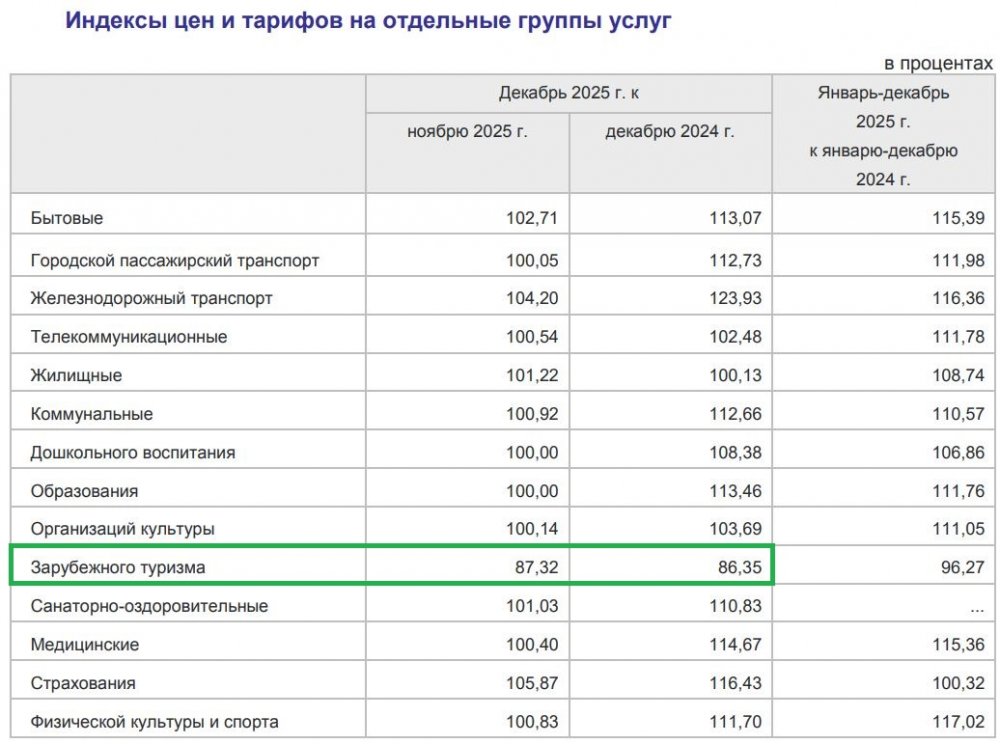Select the 'Городской пассажирский транспорт' row label
1000x744 pixels.
pyautogui.click(x=175, y=260)
